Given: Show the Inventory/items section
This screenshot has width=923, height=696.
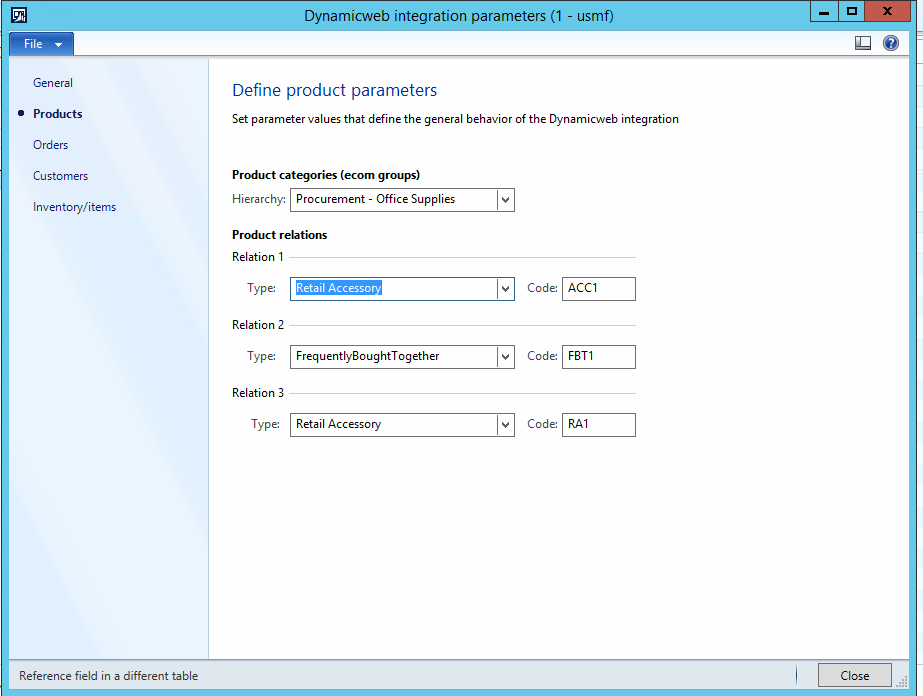Looking at the screenshot, I should [75, 207].
